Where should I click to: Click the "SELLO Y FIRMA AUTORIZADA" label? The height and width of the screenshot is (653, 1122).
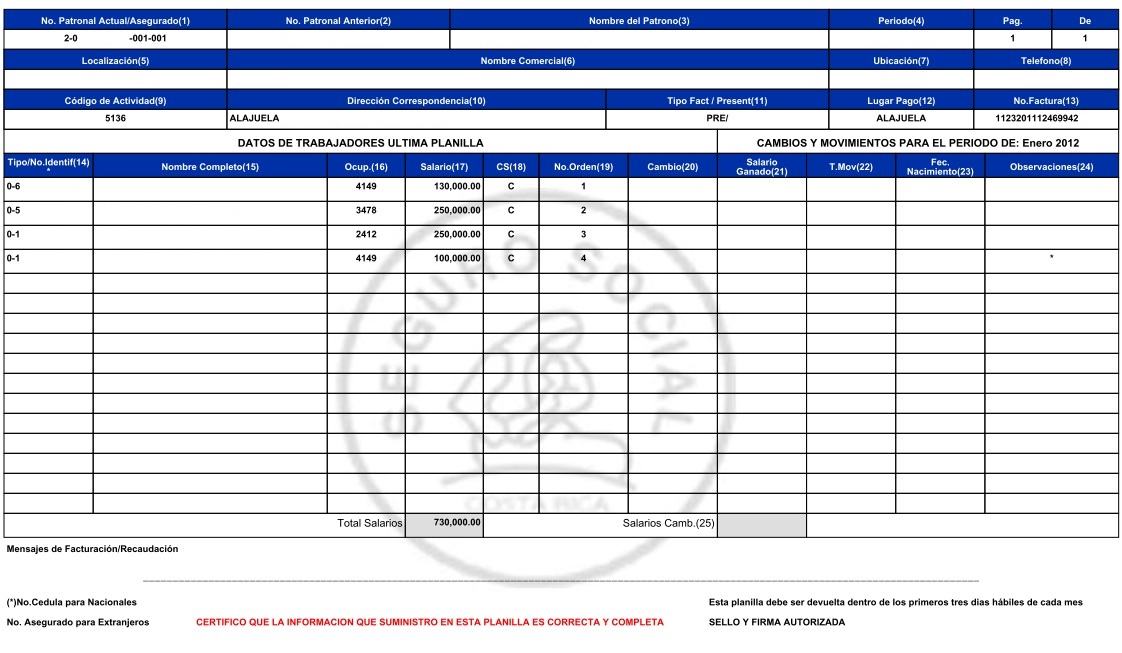tap(776, 622)
